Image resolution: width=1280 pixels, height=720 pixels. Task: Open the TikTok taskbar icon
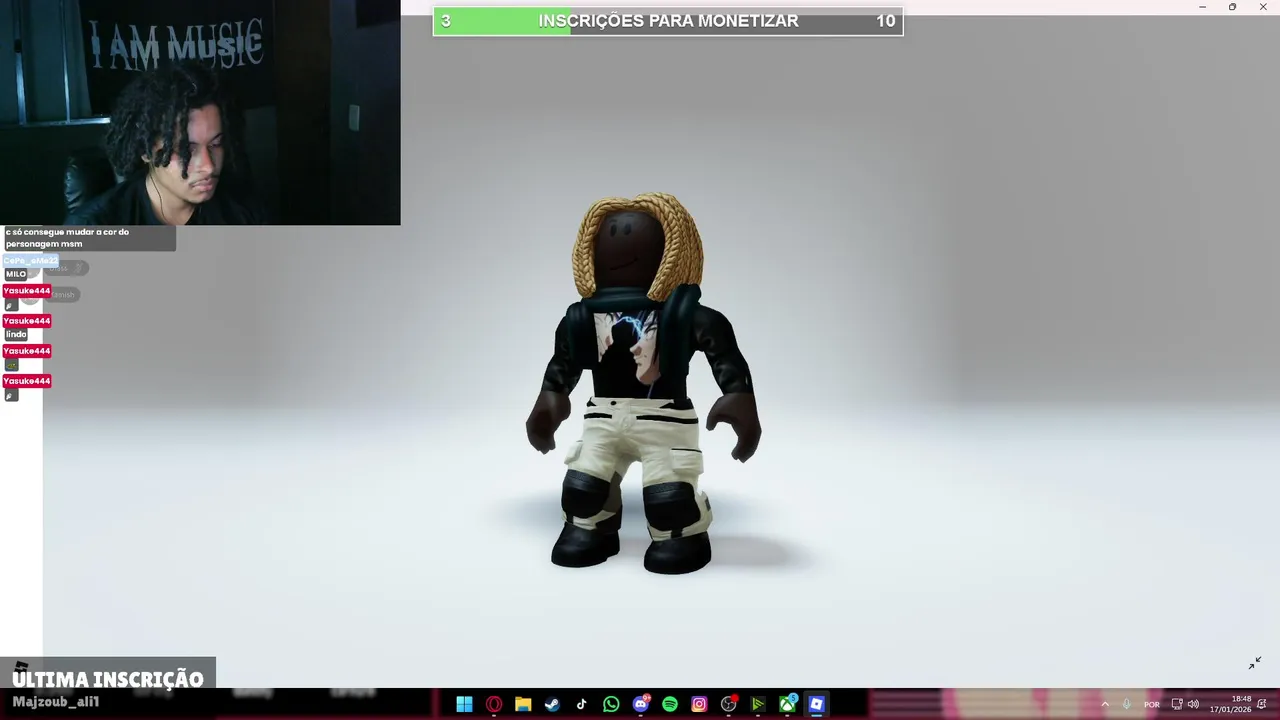pyautogui.click(x=582, y=704)
